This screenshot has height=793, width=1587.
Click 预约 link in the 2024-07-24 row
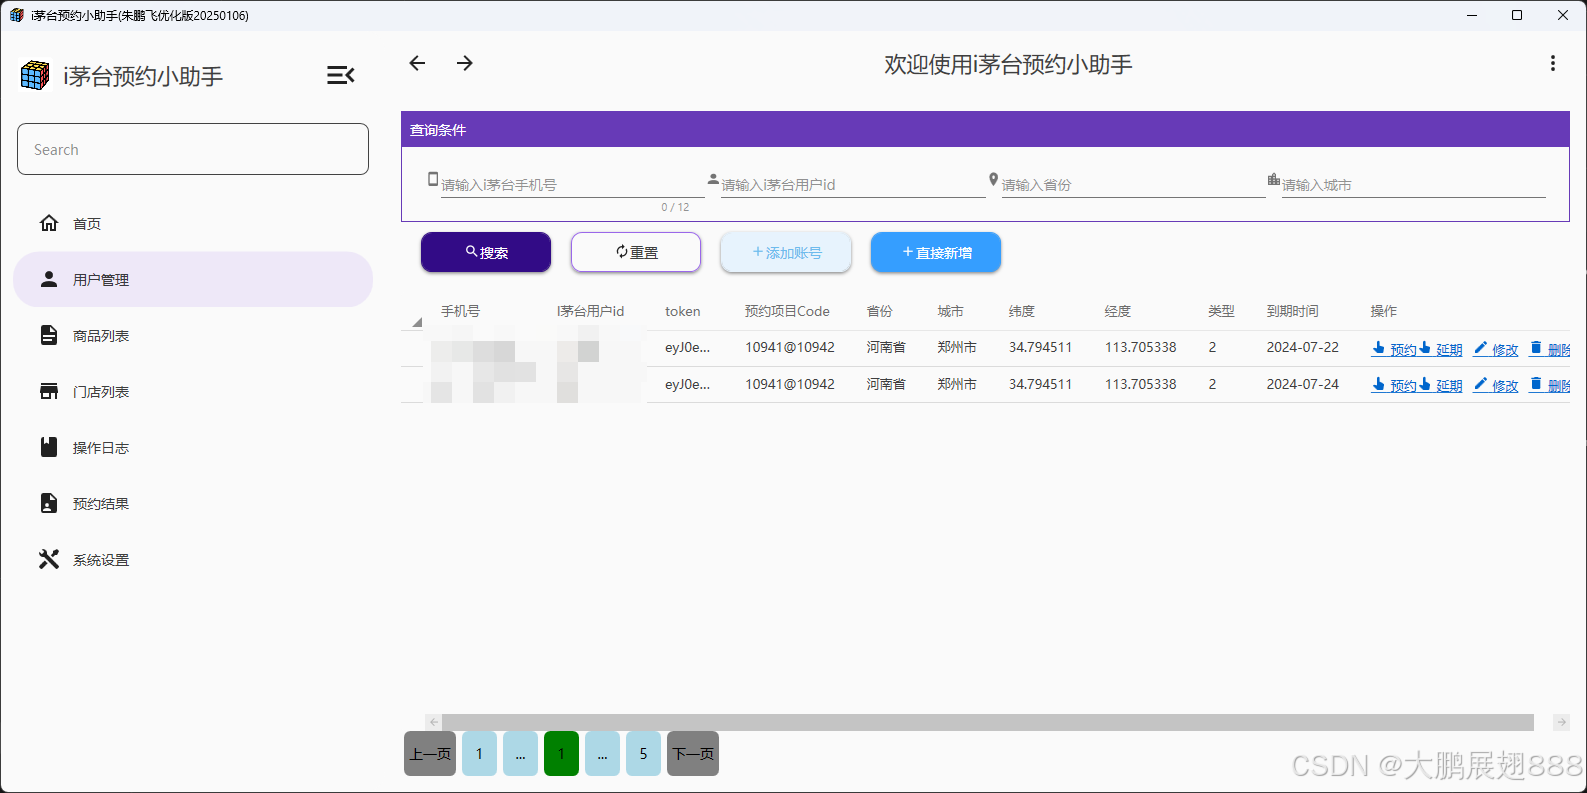pos(1394,385)
